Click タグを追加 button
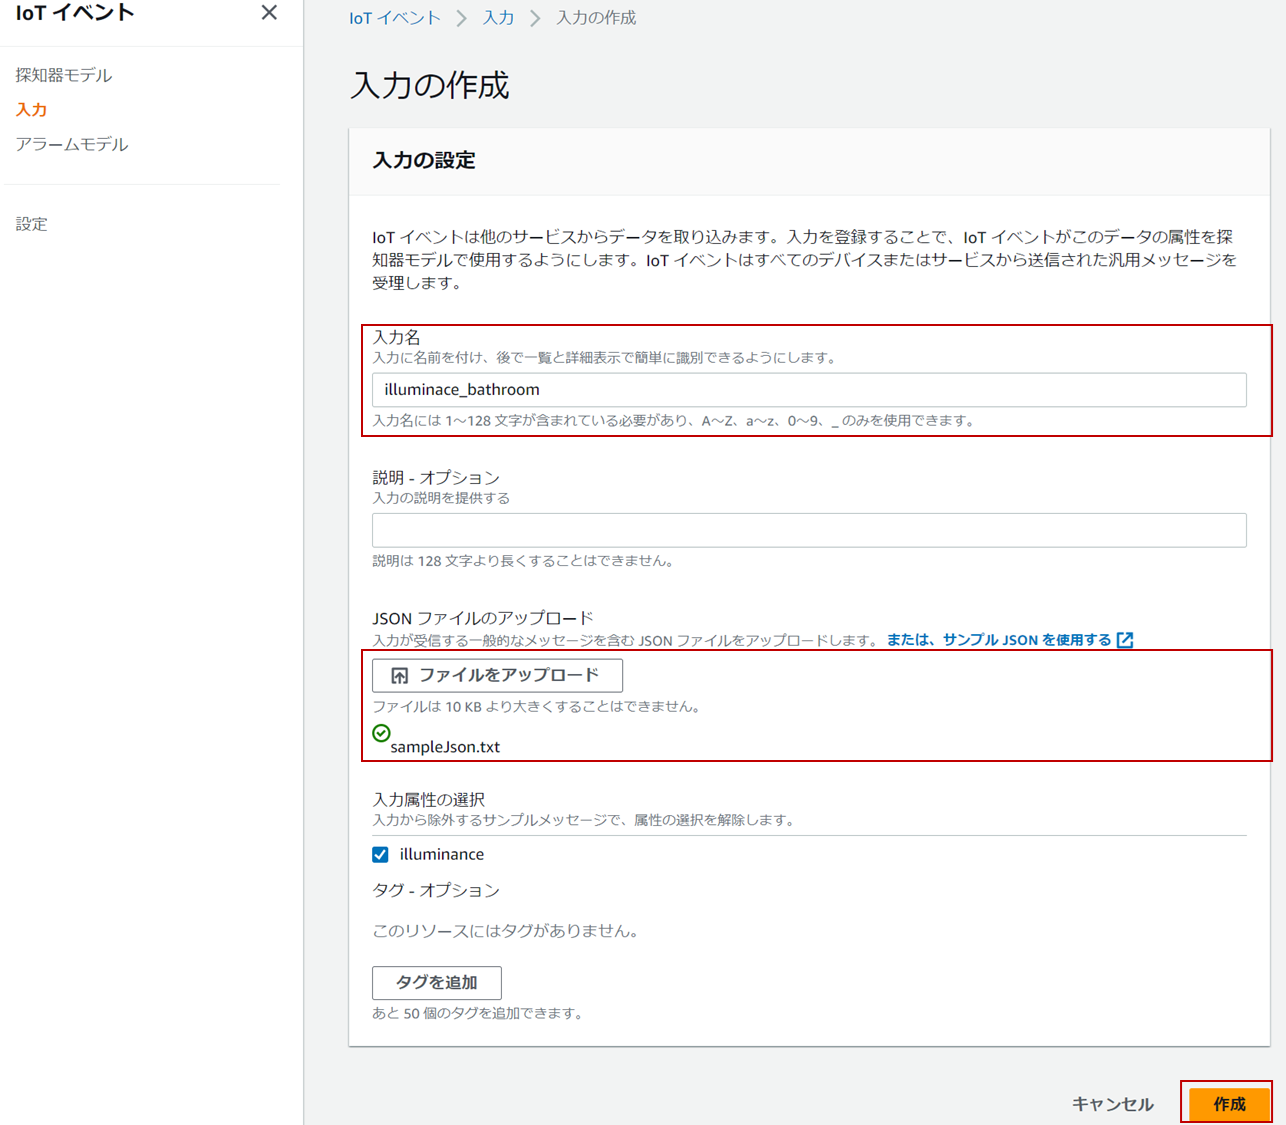 pyautogui.click(x=437, y=983)
